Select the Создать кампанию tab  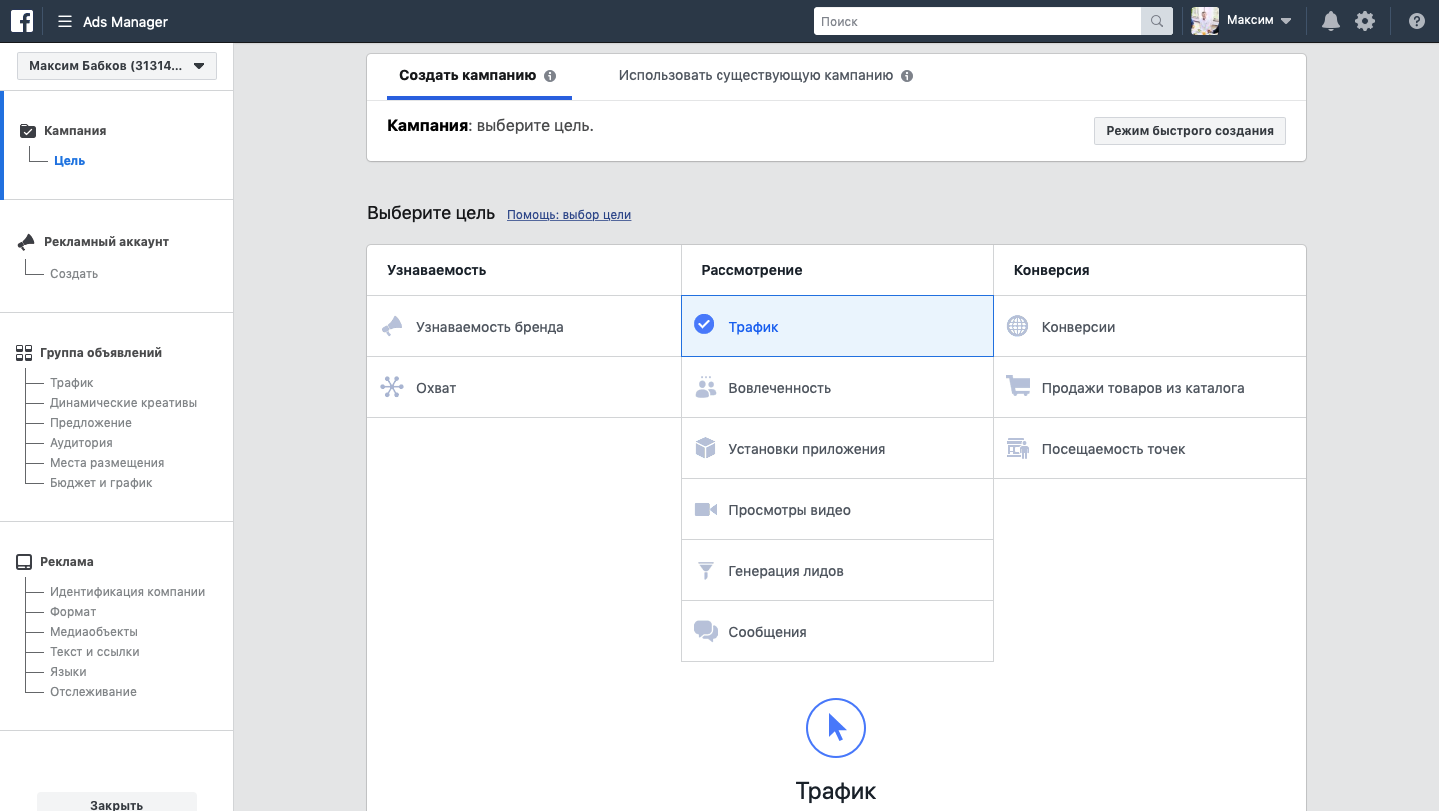(467, 76)
